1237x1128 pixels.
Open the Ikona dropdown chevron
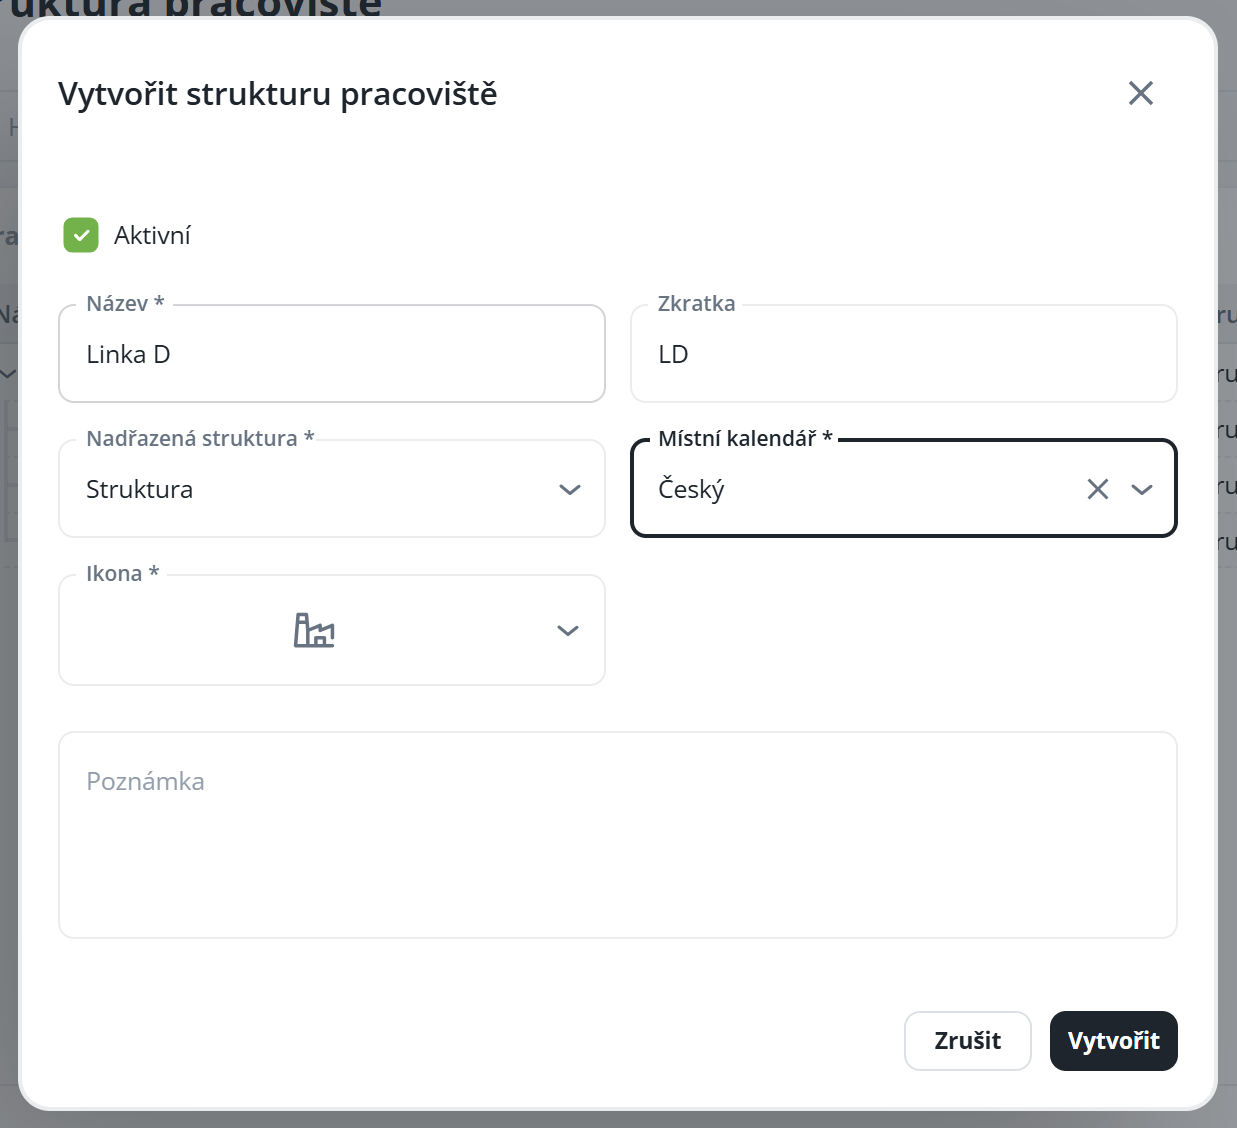tap(567, 630)
